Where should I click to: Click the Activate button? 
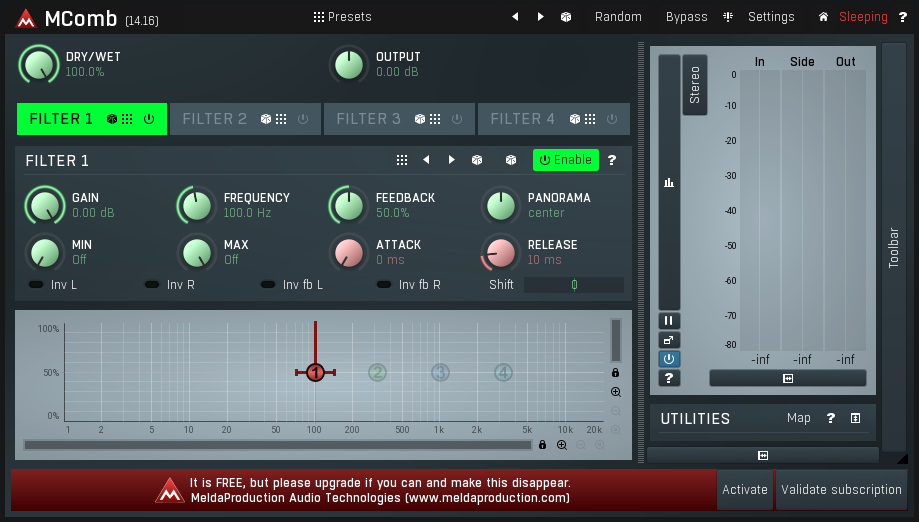tap(745, 490)
